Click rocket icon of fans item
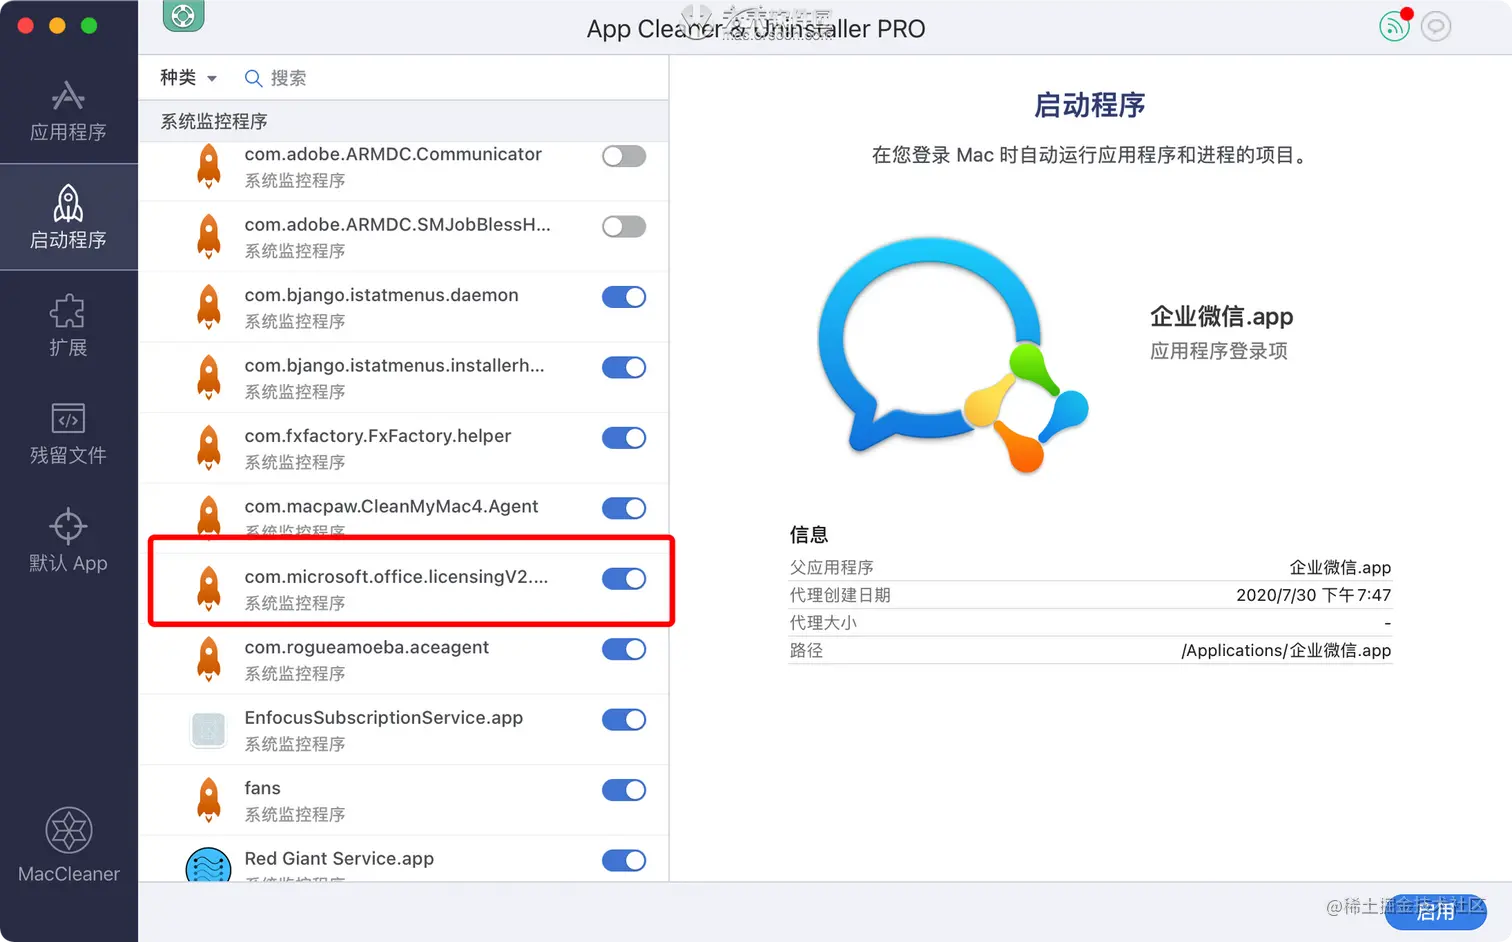This screenshot has width=1512, height=942. [x=209, y=799]
